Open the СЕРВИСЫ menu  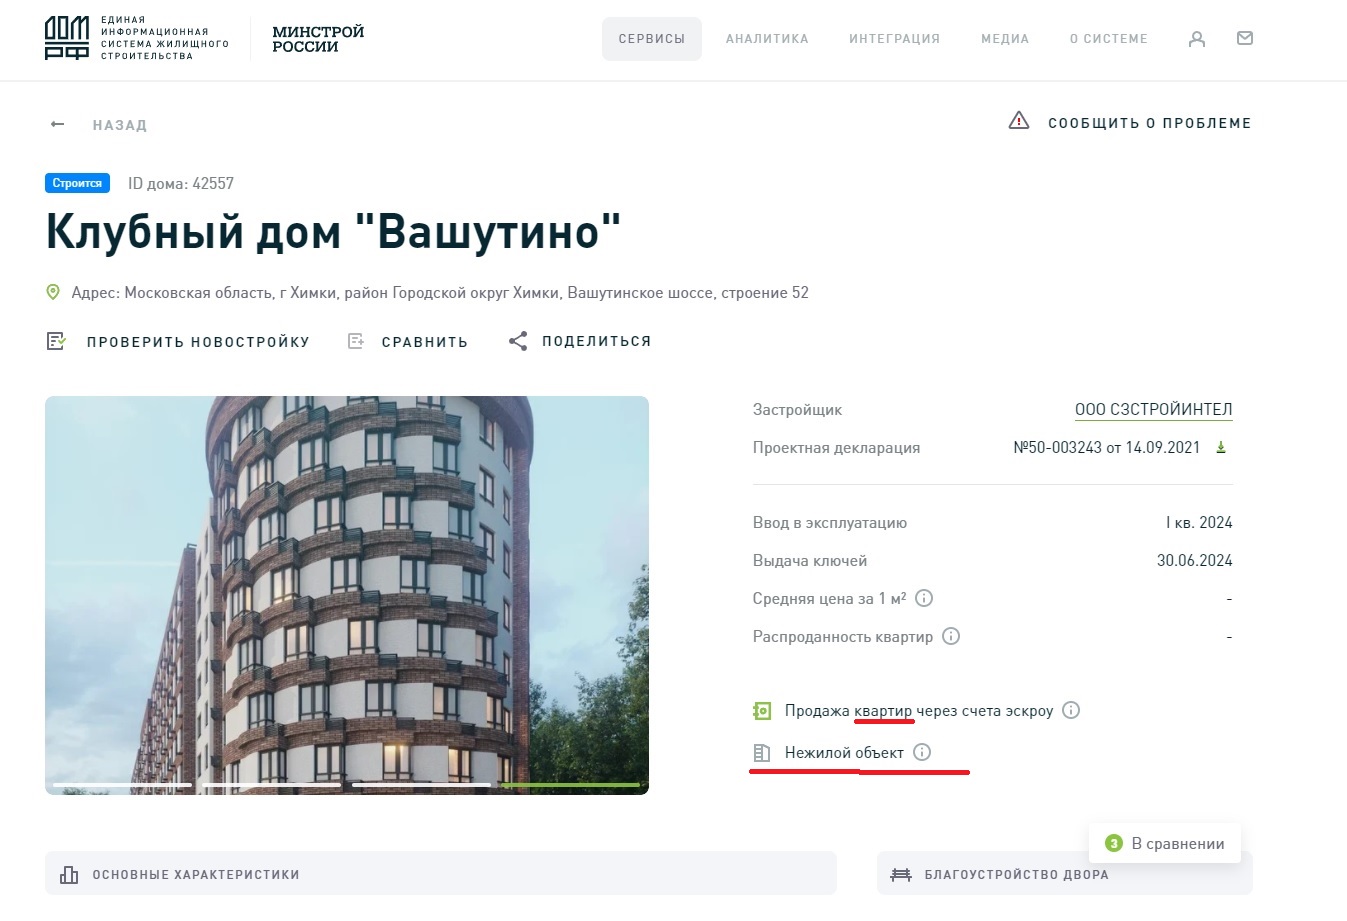652,39
